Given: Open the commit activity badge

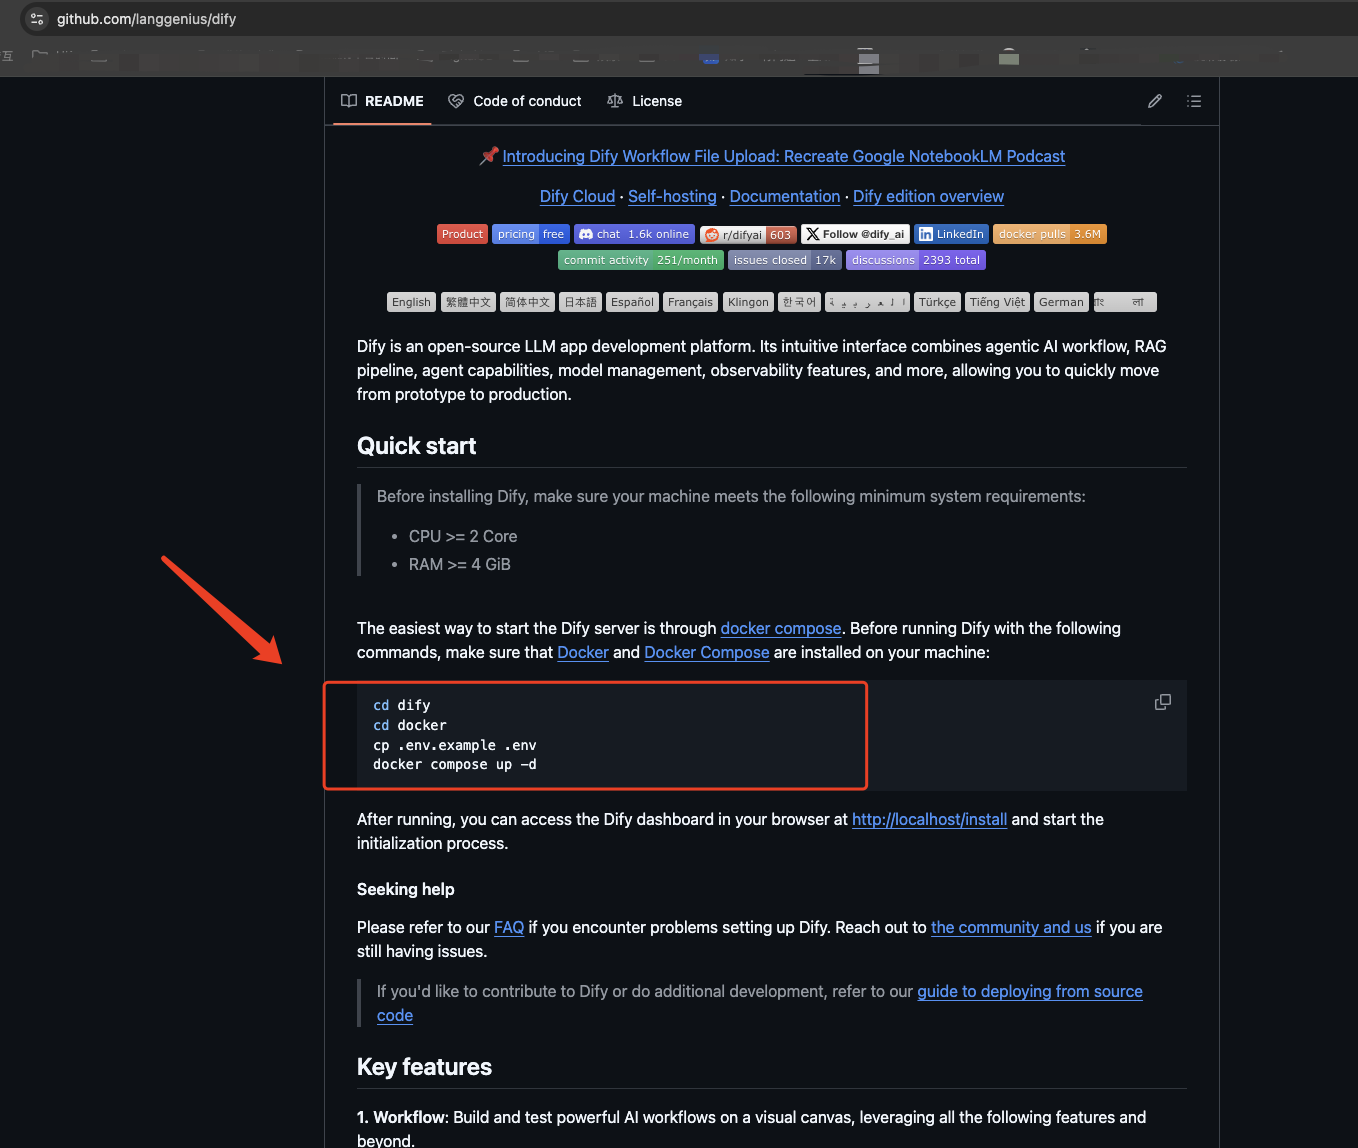Looking at the screenshot, I should (640, 260).
